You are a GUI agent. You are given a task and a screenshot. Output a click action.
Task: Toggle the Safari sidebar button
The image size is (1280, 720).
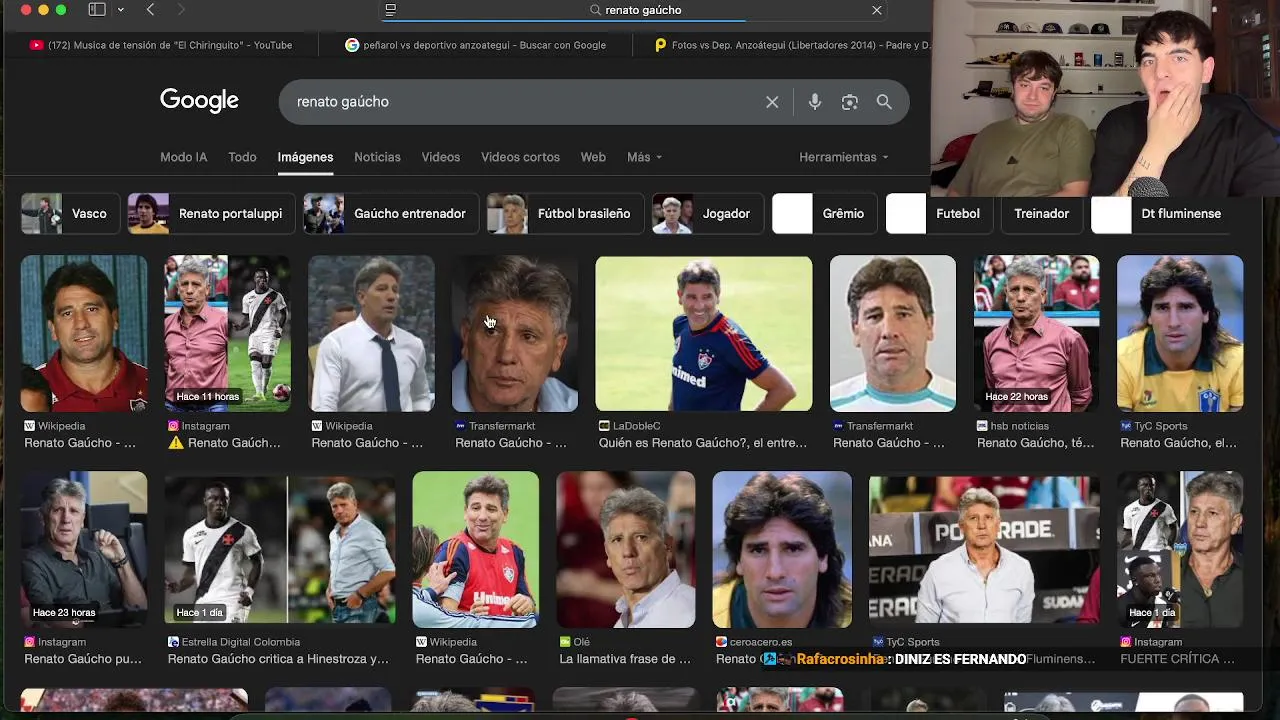pyautogui.click(x=97, y=10)
